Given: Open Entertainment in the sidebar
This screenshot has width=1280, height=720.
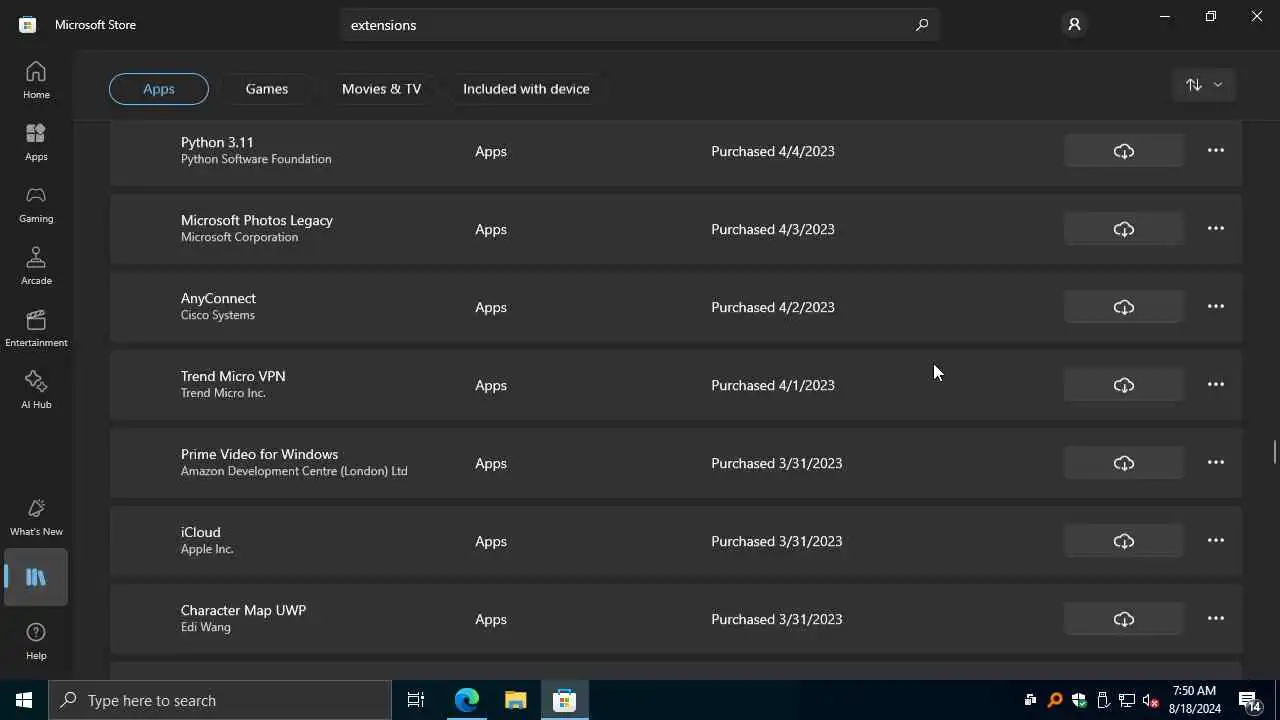Looking at the screenshot, I should 36,328.
